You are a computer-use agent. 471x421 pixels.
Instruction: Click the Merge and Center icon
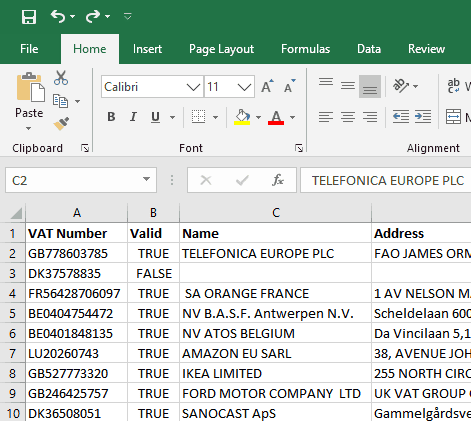453,117
